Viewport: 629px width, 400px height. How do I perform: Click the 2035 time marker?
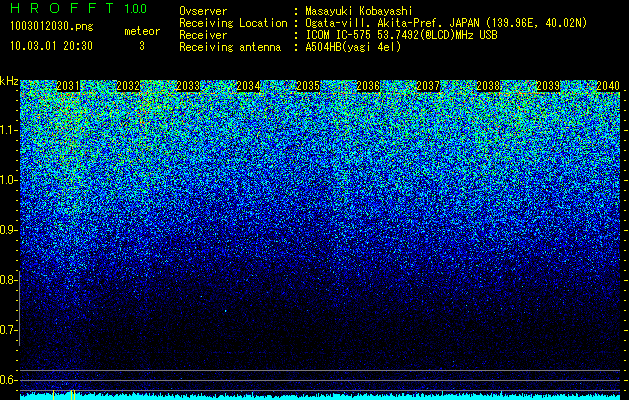click(308, 86)
